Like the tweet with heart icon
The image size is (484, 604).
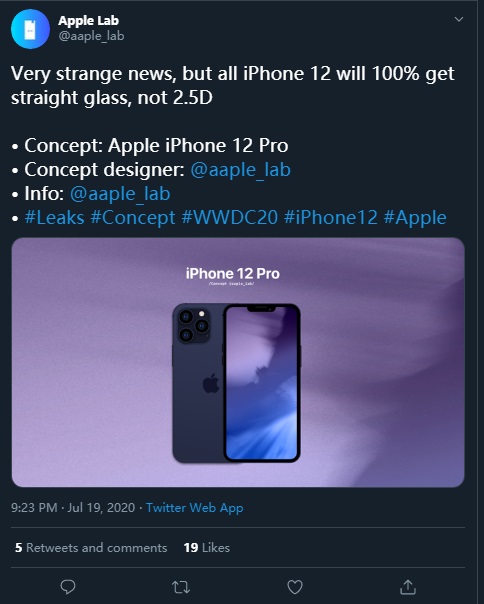295,587
